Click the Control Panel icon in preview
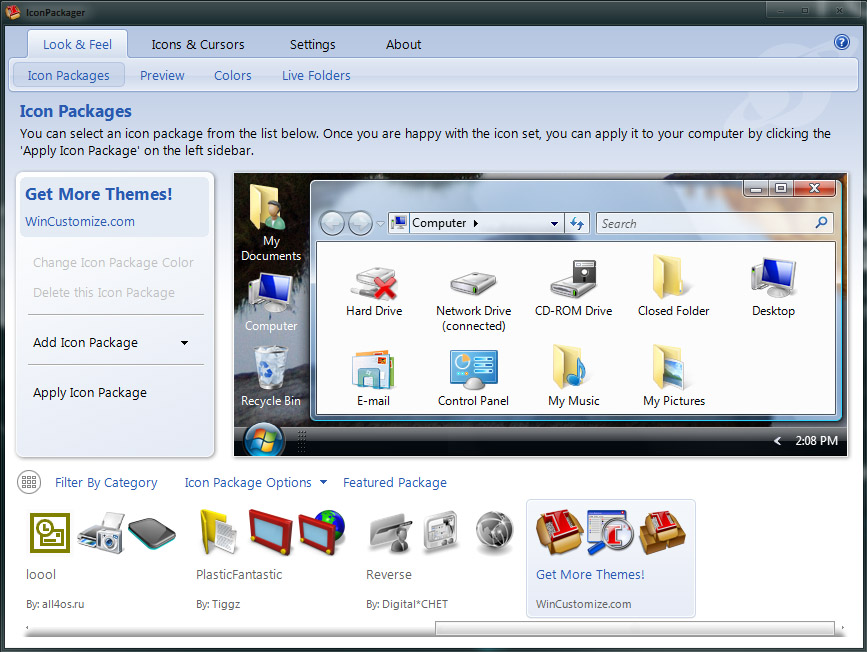 click(473, 369)
